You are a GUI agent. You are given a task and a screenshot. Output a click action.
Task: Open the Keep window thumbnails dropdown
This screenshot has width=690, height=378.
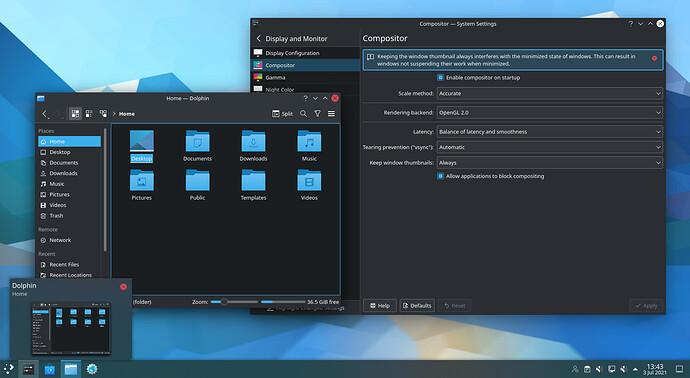click(550, 162)
